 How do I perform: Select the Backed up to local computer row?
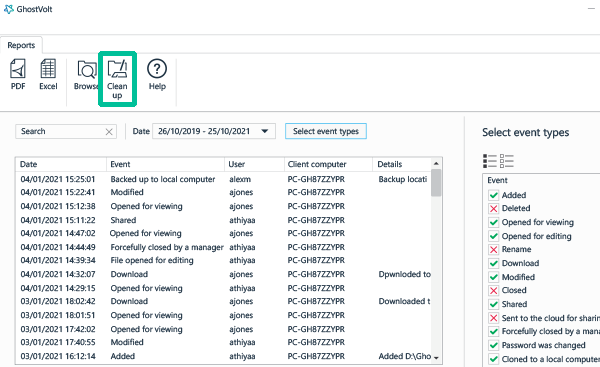[223, 179]
